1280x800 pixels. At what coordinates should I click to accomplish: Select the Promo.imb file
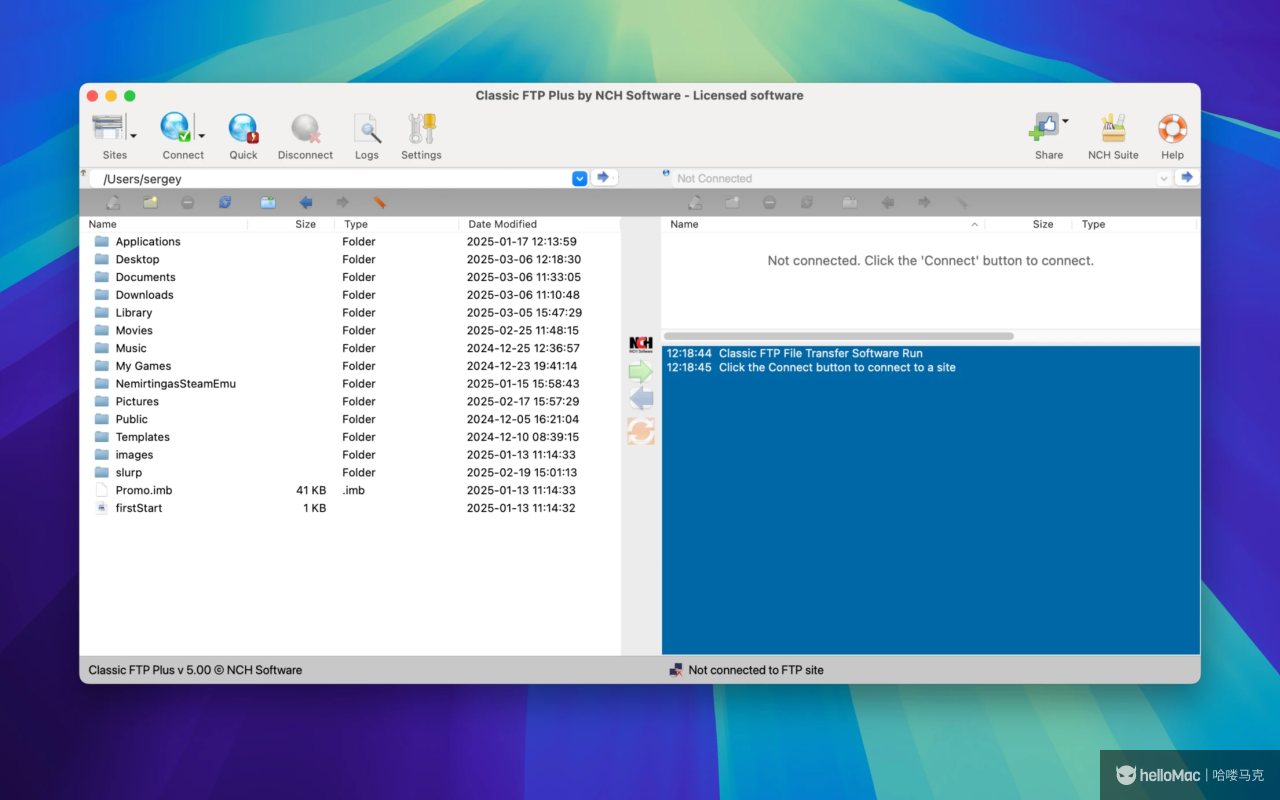350,490
